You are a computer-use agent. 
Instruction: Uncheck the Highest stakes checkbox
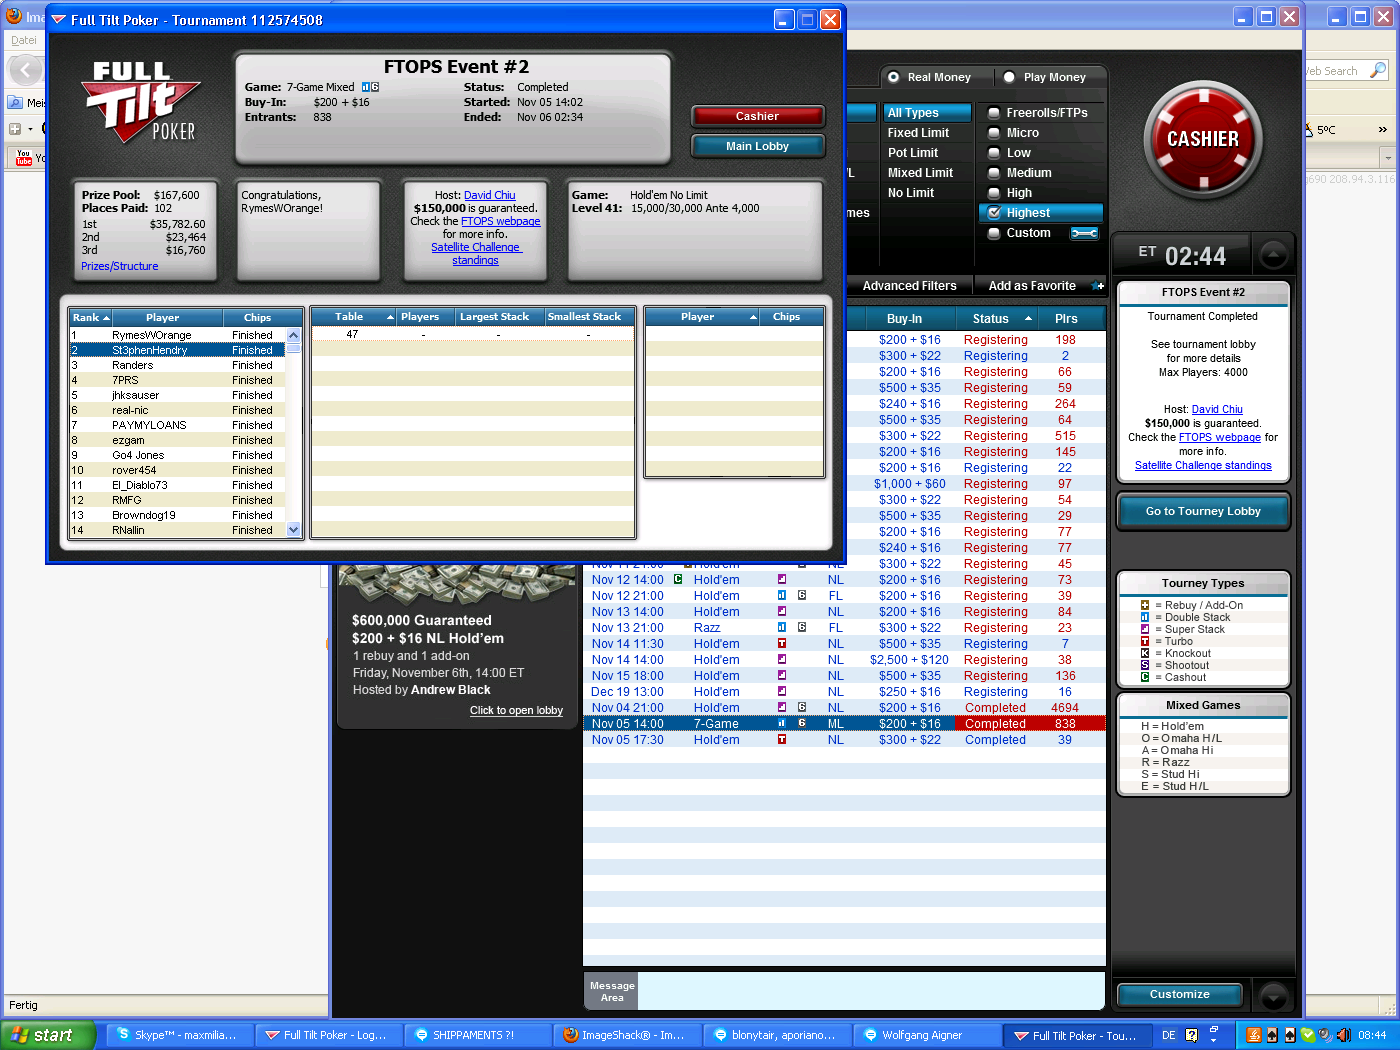(x=994, y=213)
